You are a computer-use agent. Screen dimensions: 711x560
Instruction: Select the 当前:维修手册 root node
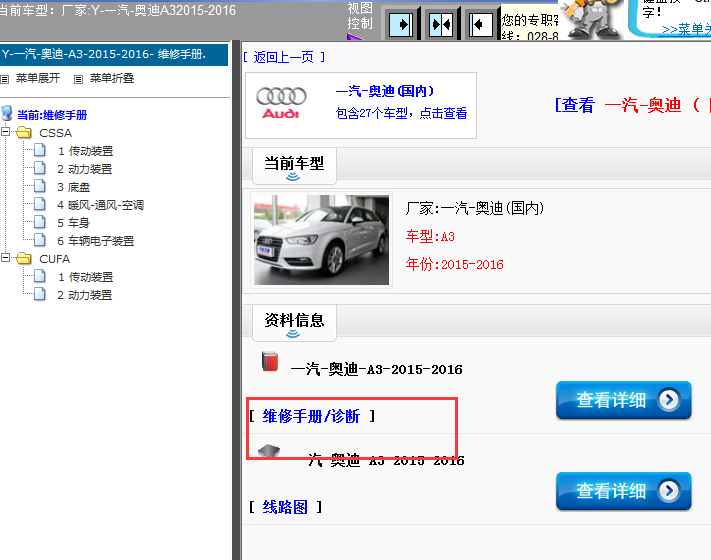[x=52, y=115]
